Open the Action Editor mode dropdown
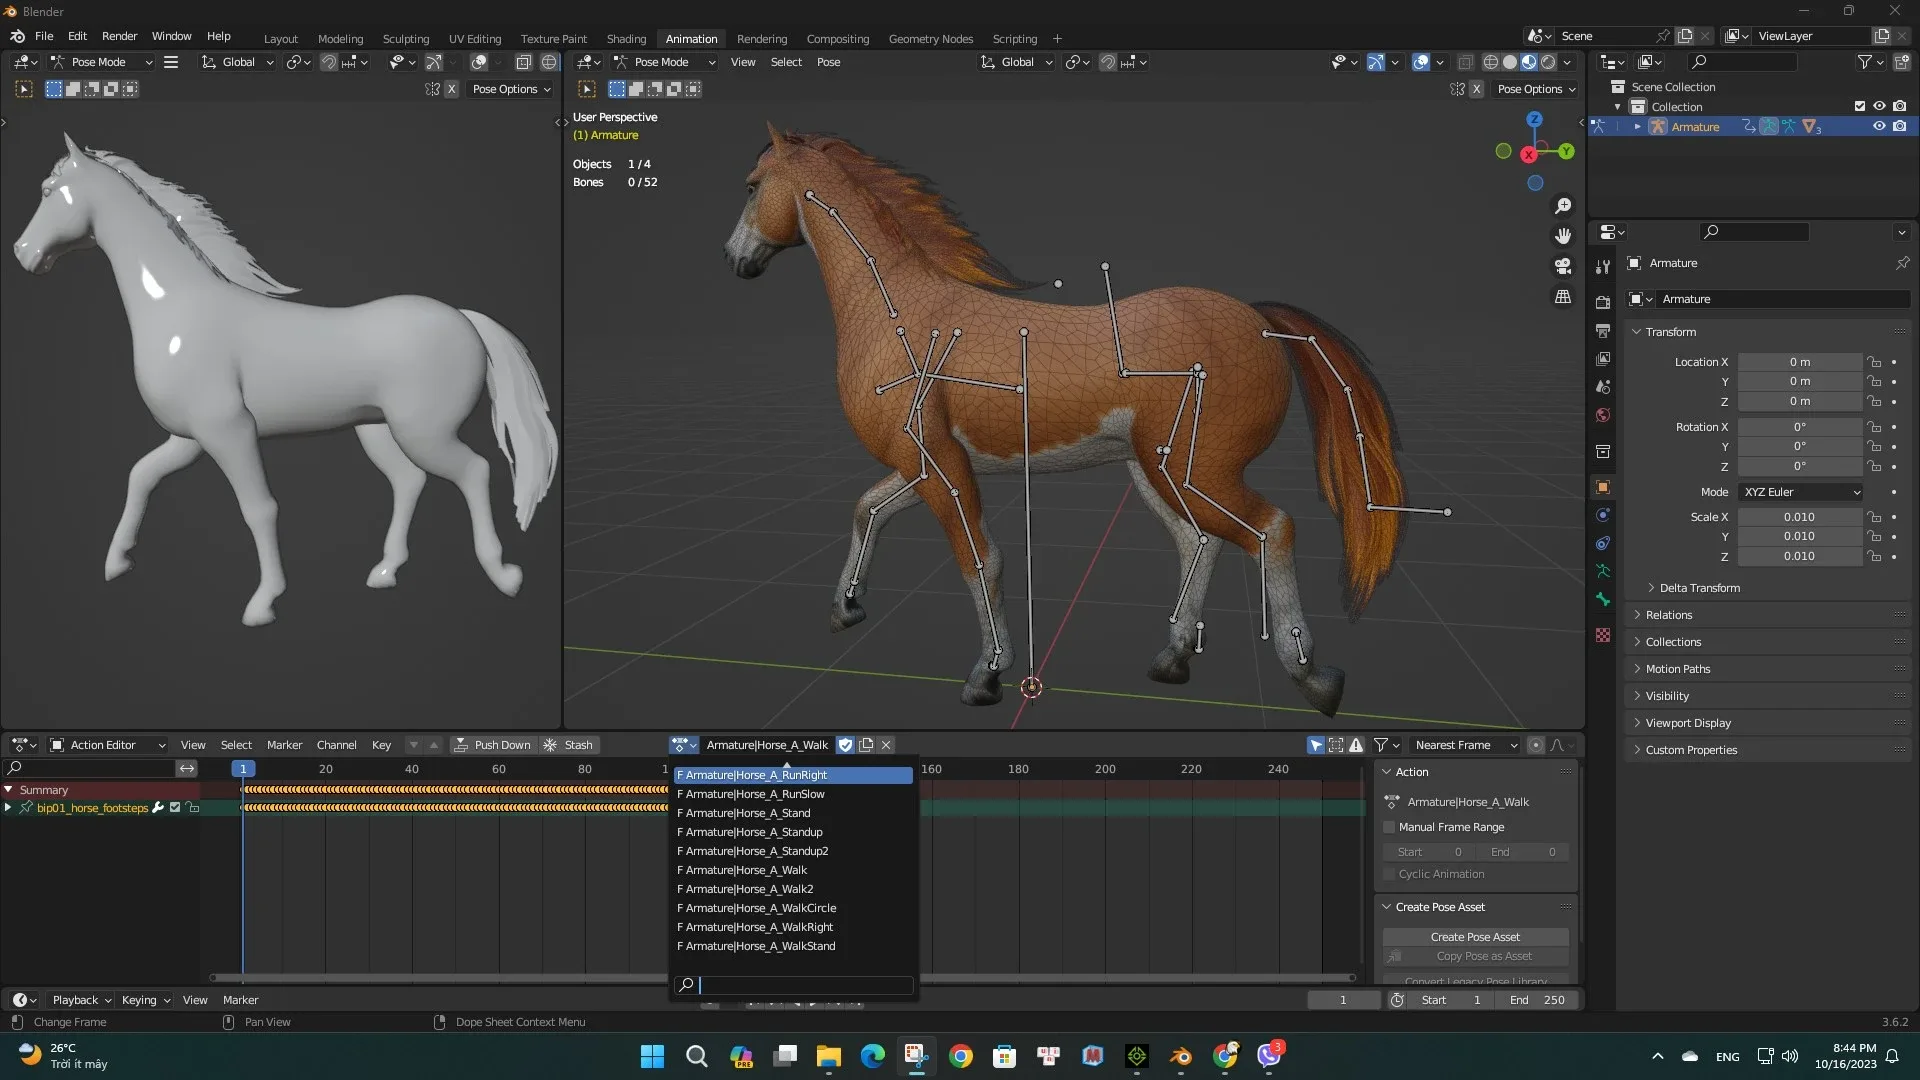 107,745
